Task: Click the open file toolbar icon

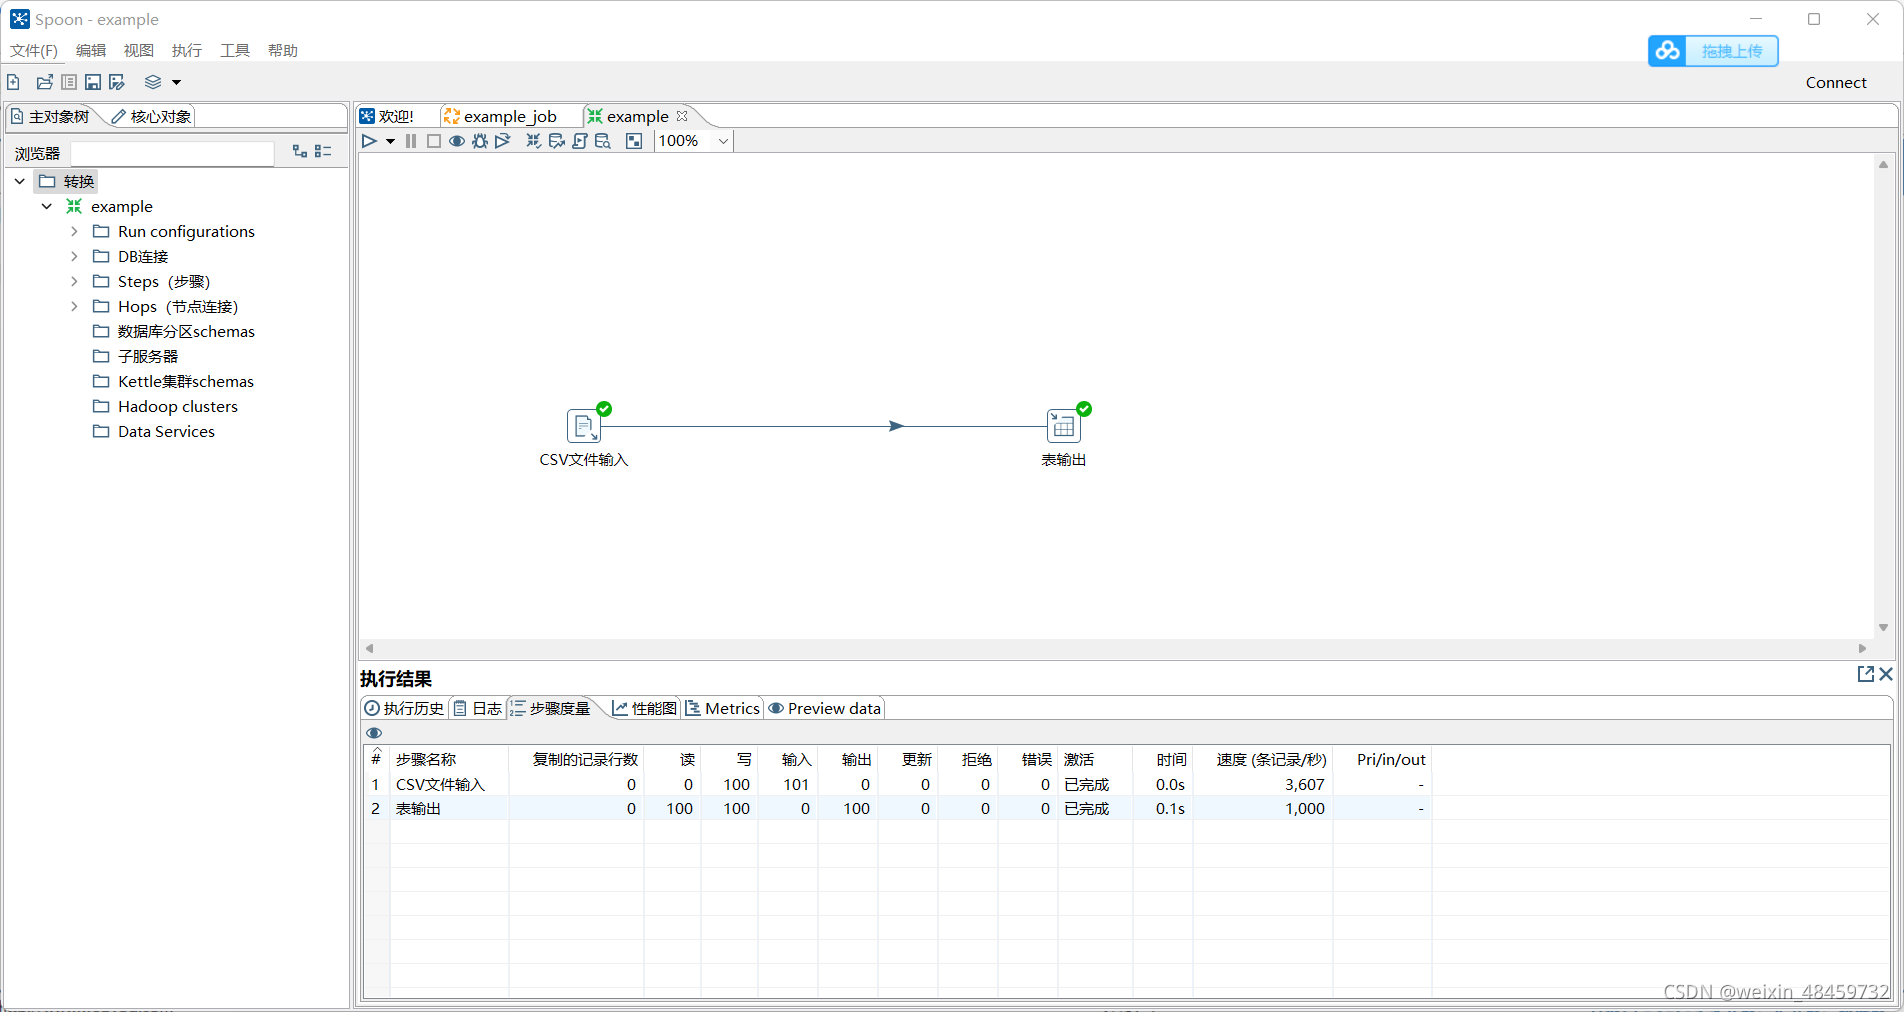Action: point(44,82)
